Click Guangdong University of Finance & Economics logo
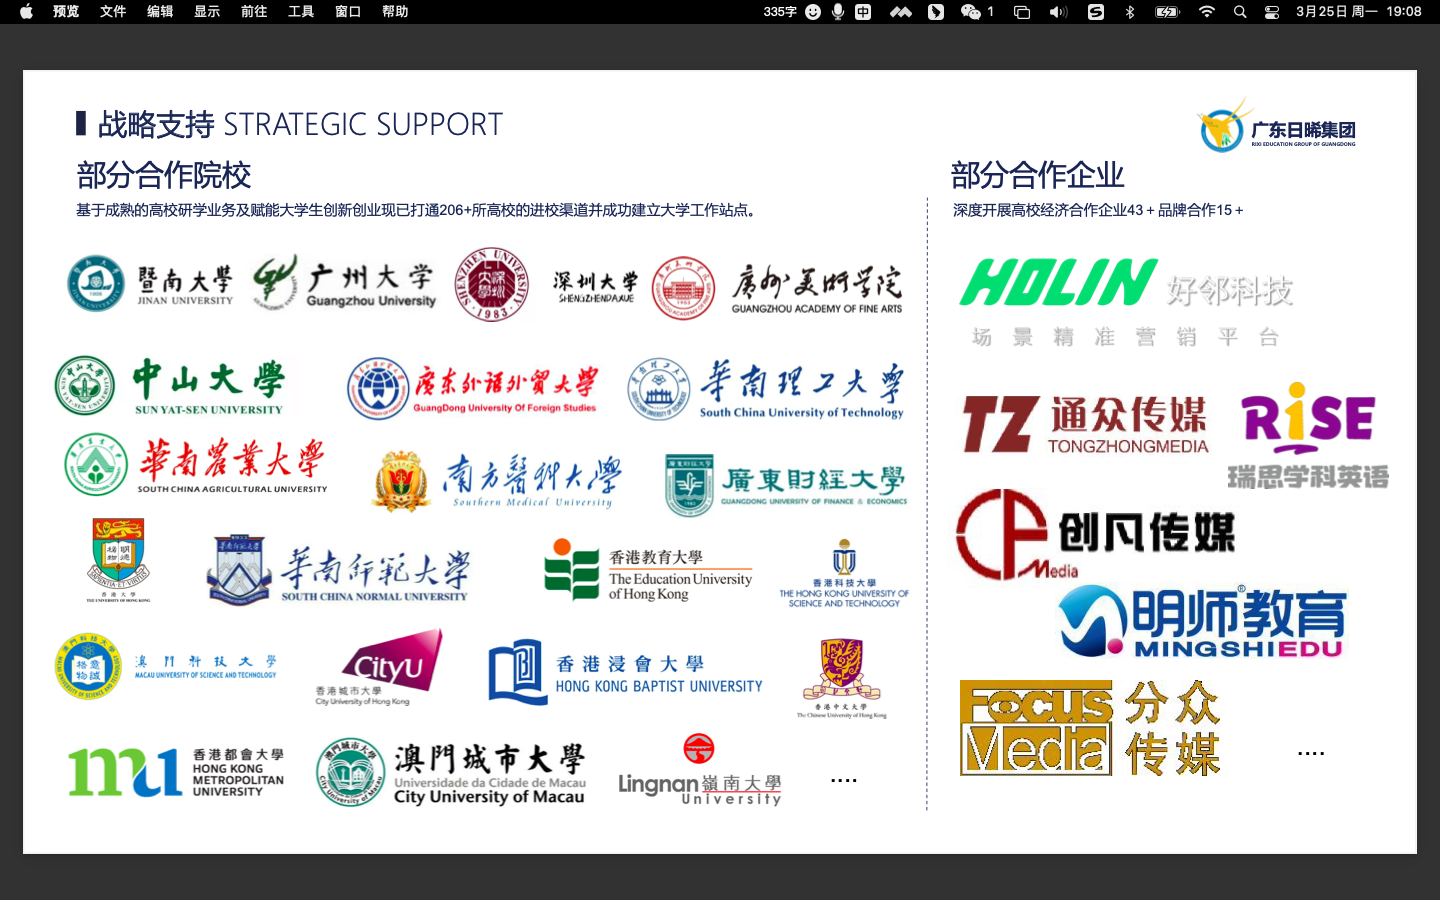The height and width of the screenshot is (900, 1440). click(x=786, y=484)
